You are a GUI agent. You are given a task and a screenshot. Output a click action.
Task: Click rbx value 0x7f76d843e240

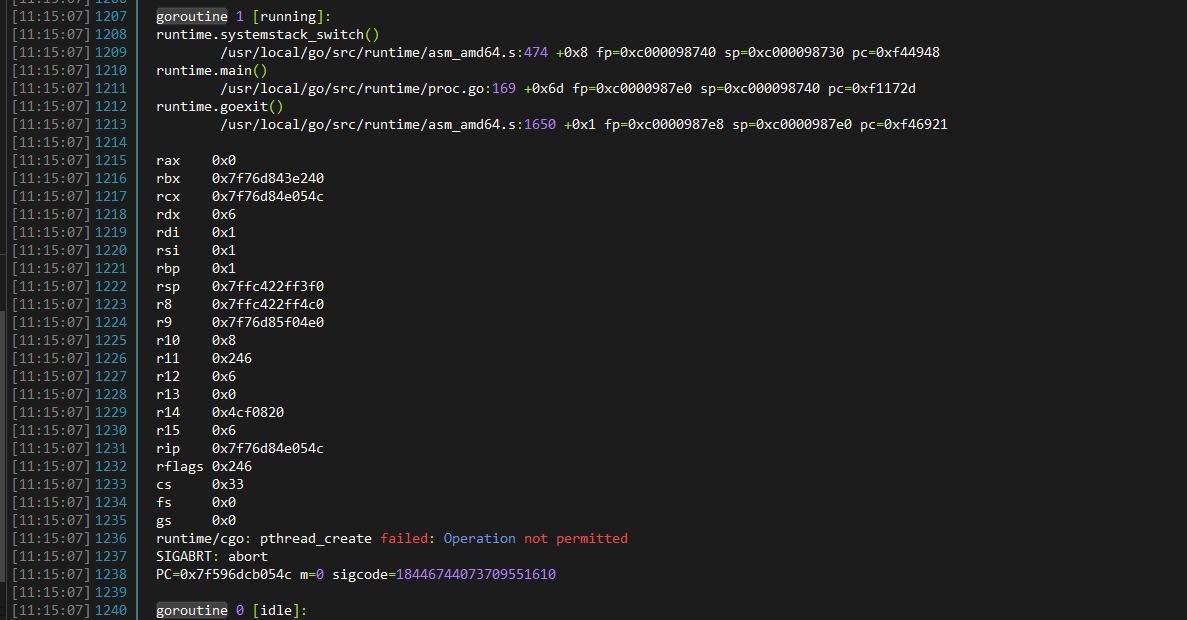pyautogui.click(x=268, y=179)
